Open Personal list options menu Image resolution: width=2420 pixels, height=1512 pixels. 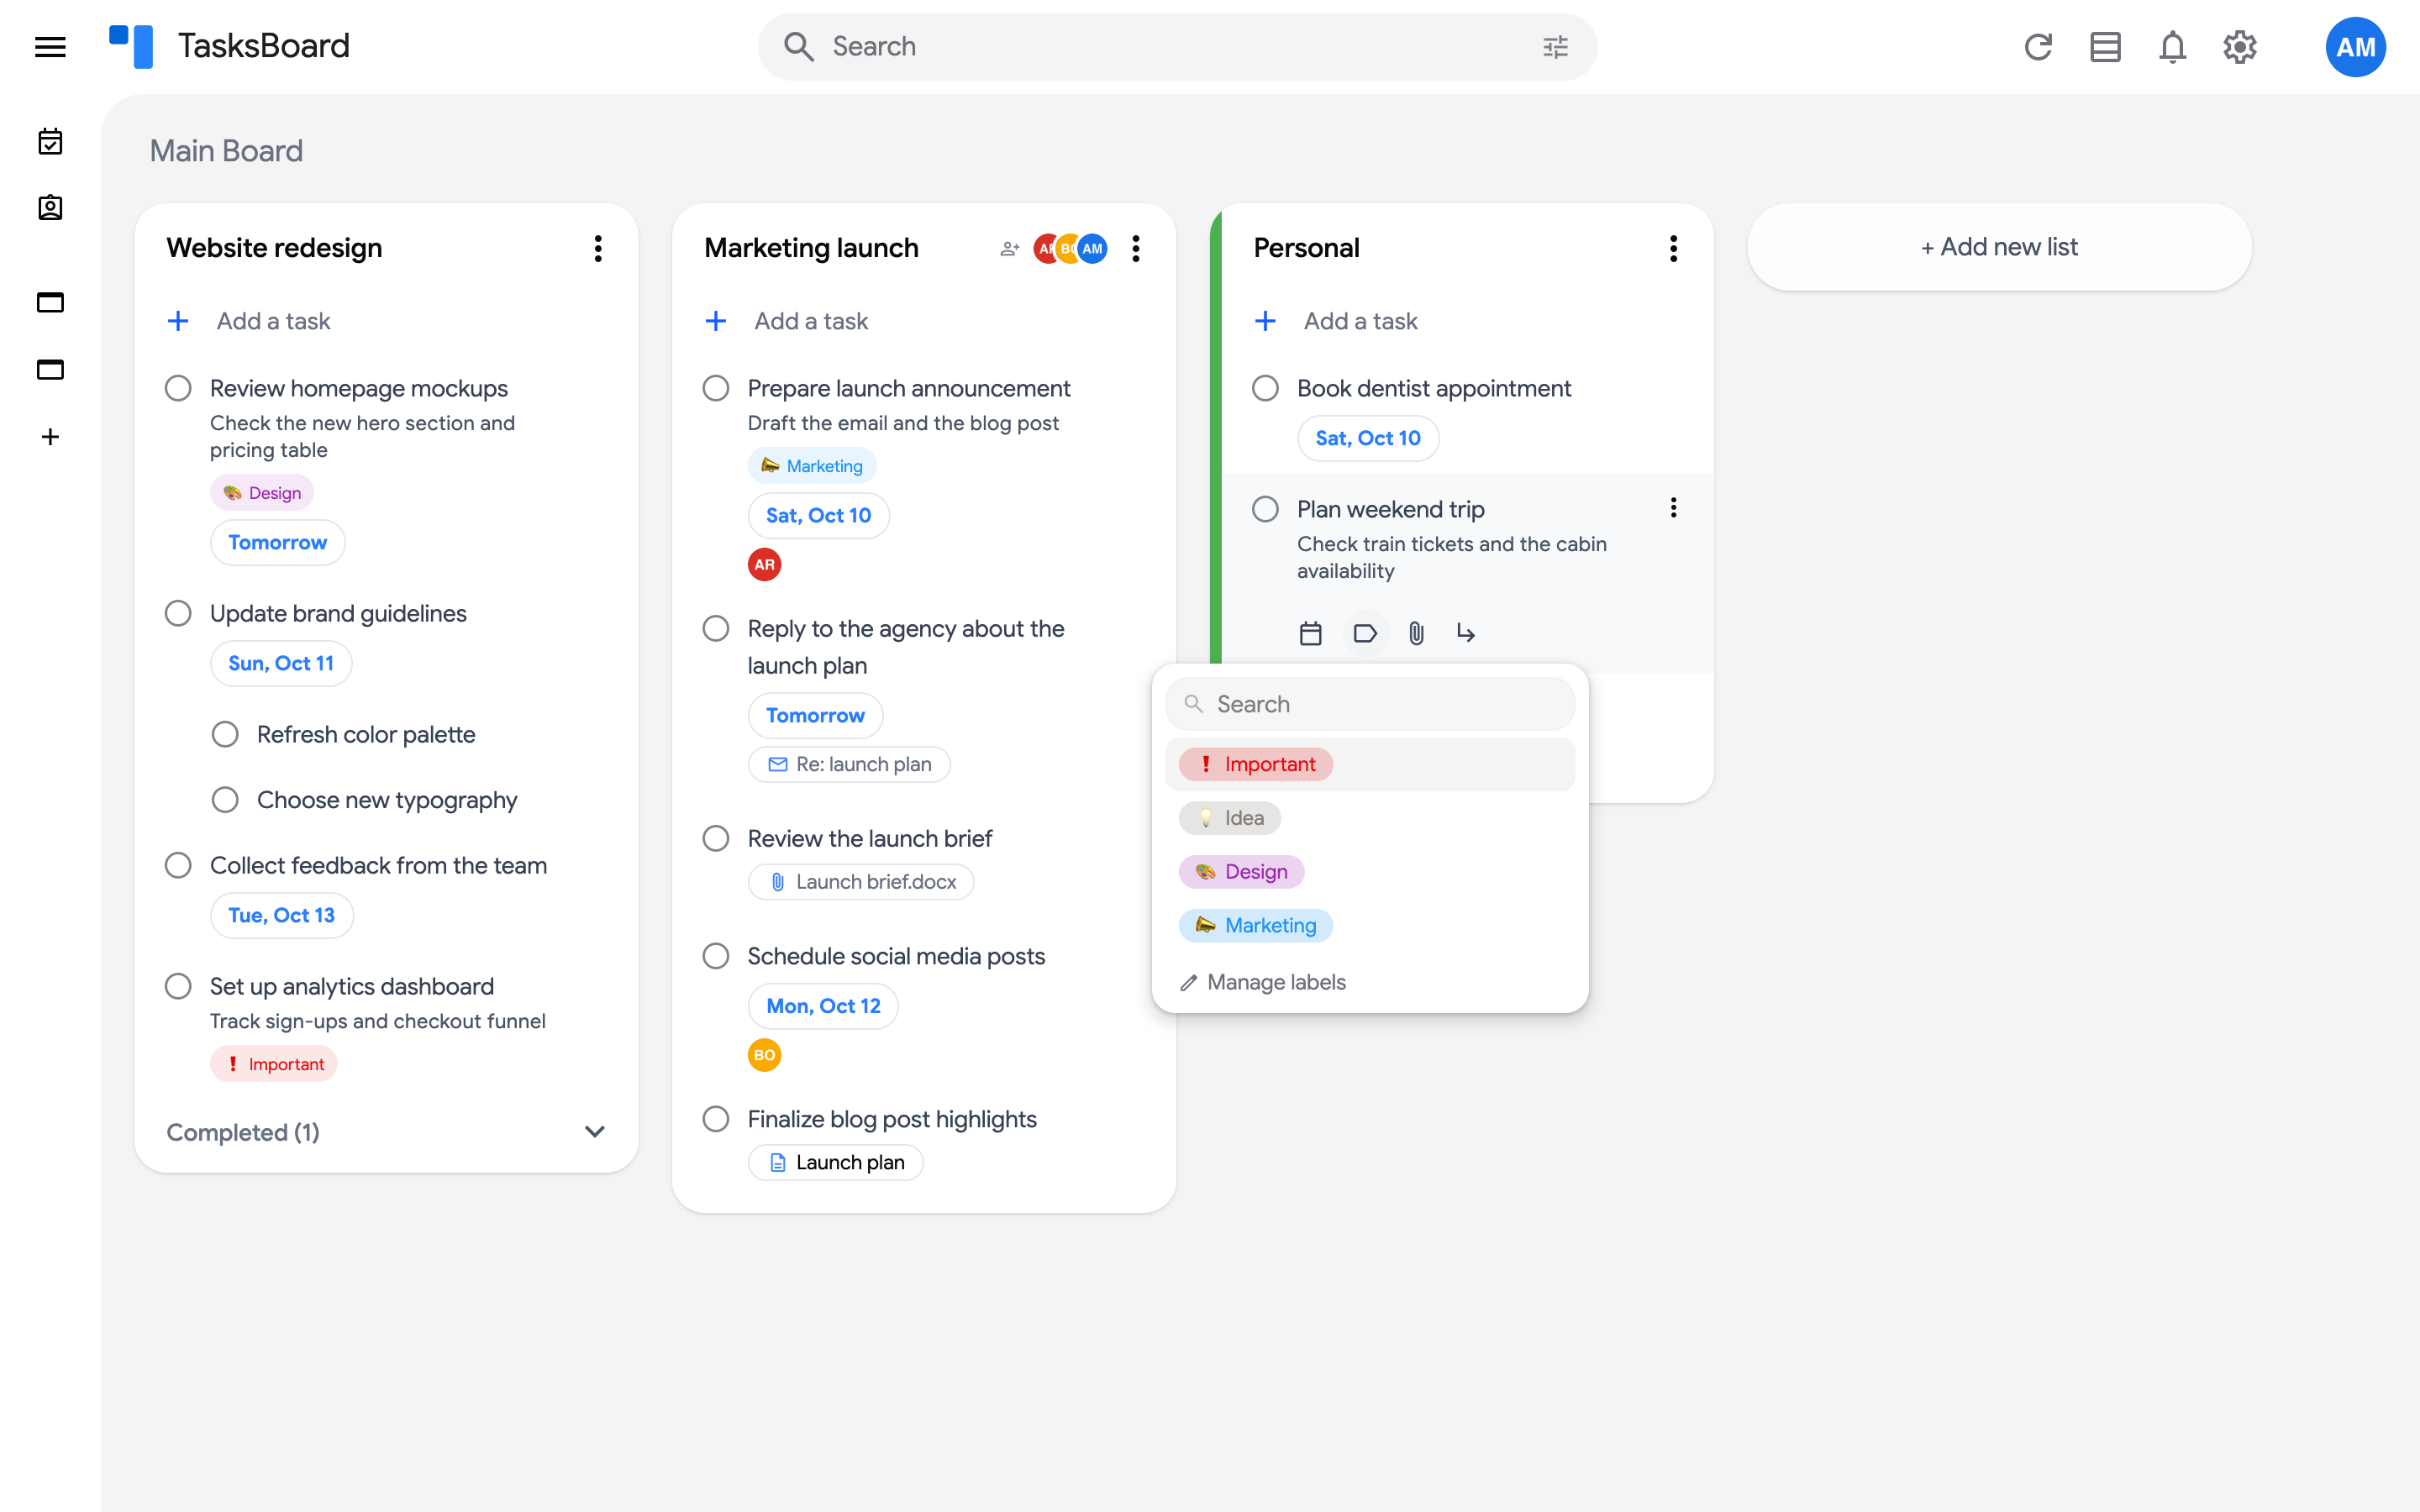pos(1673,248)
